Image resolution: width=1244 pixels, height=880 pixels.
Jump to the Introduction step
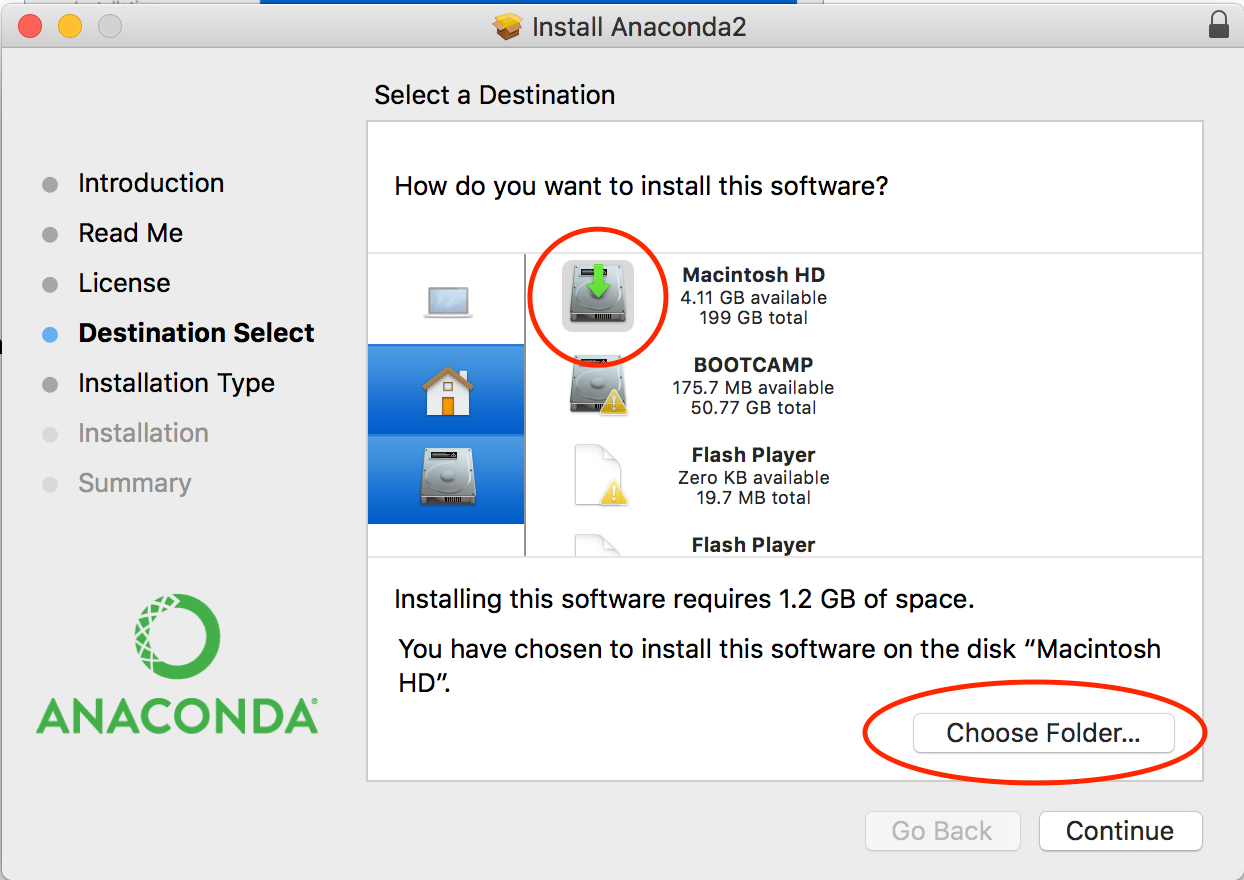[151, 183]
